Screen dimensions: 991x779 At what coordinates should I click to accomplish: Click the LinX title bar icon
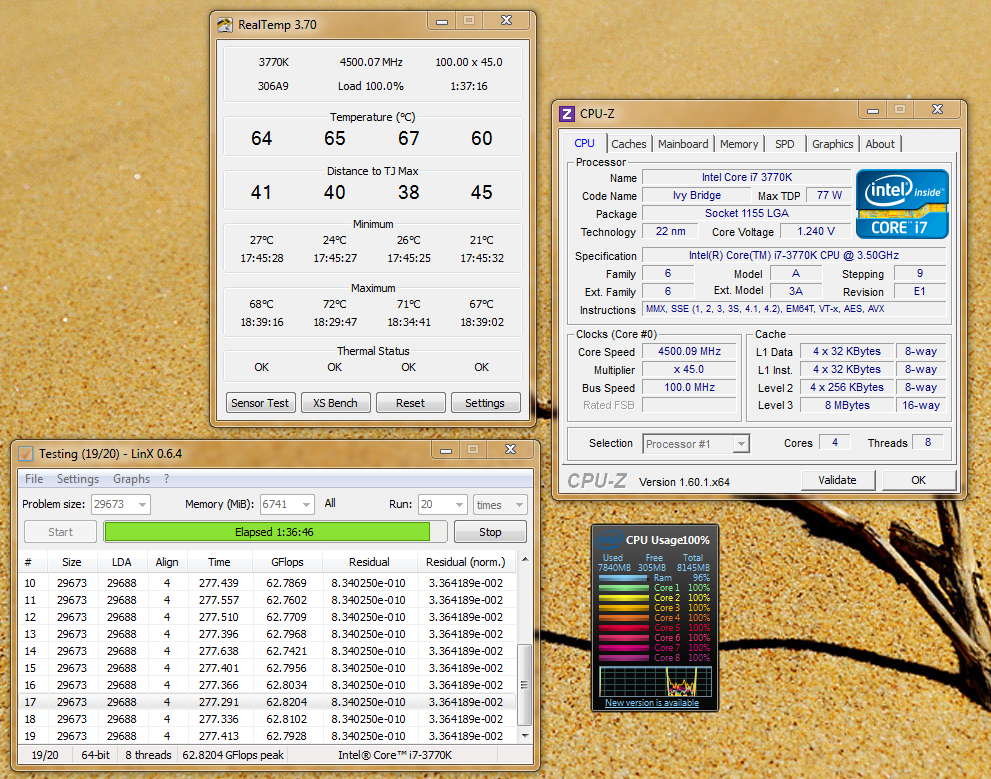point(26,454)
